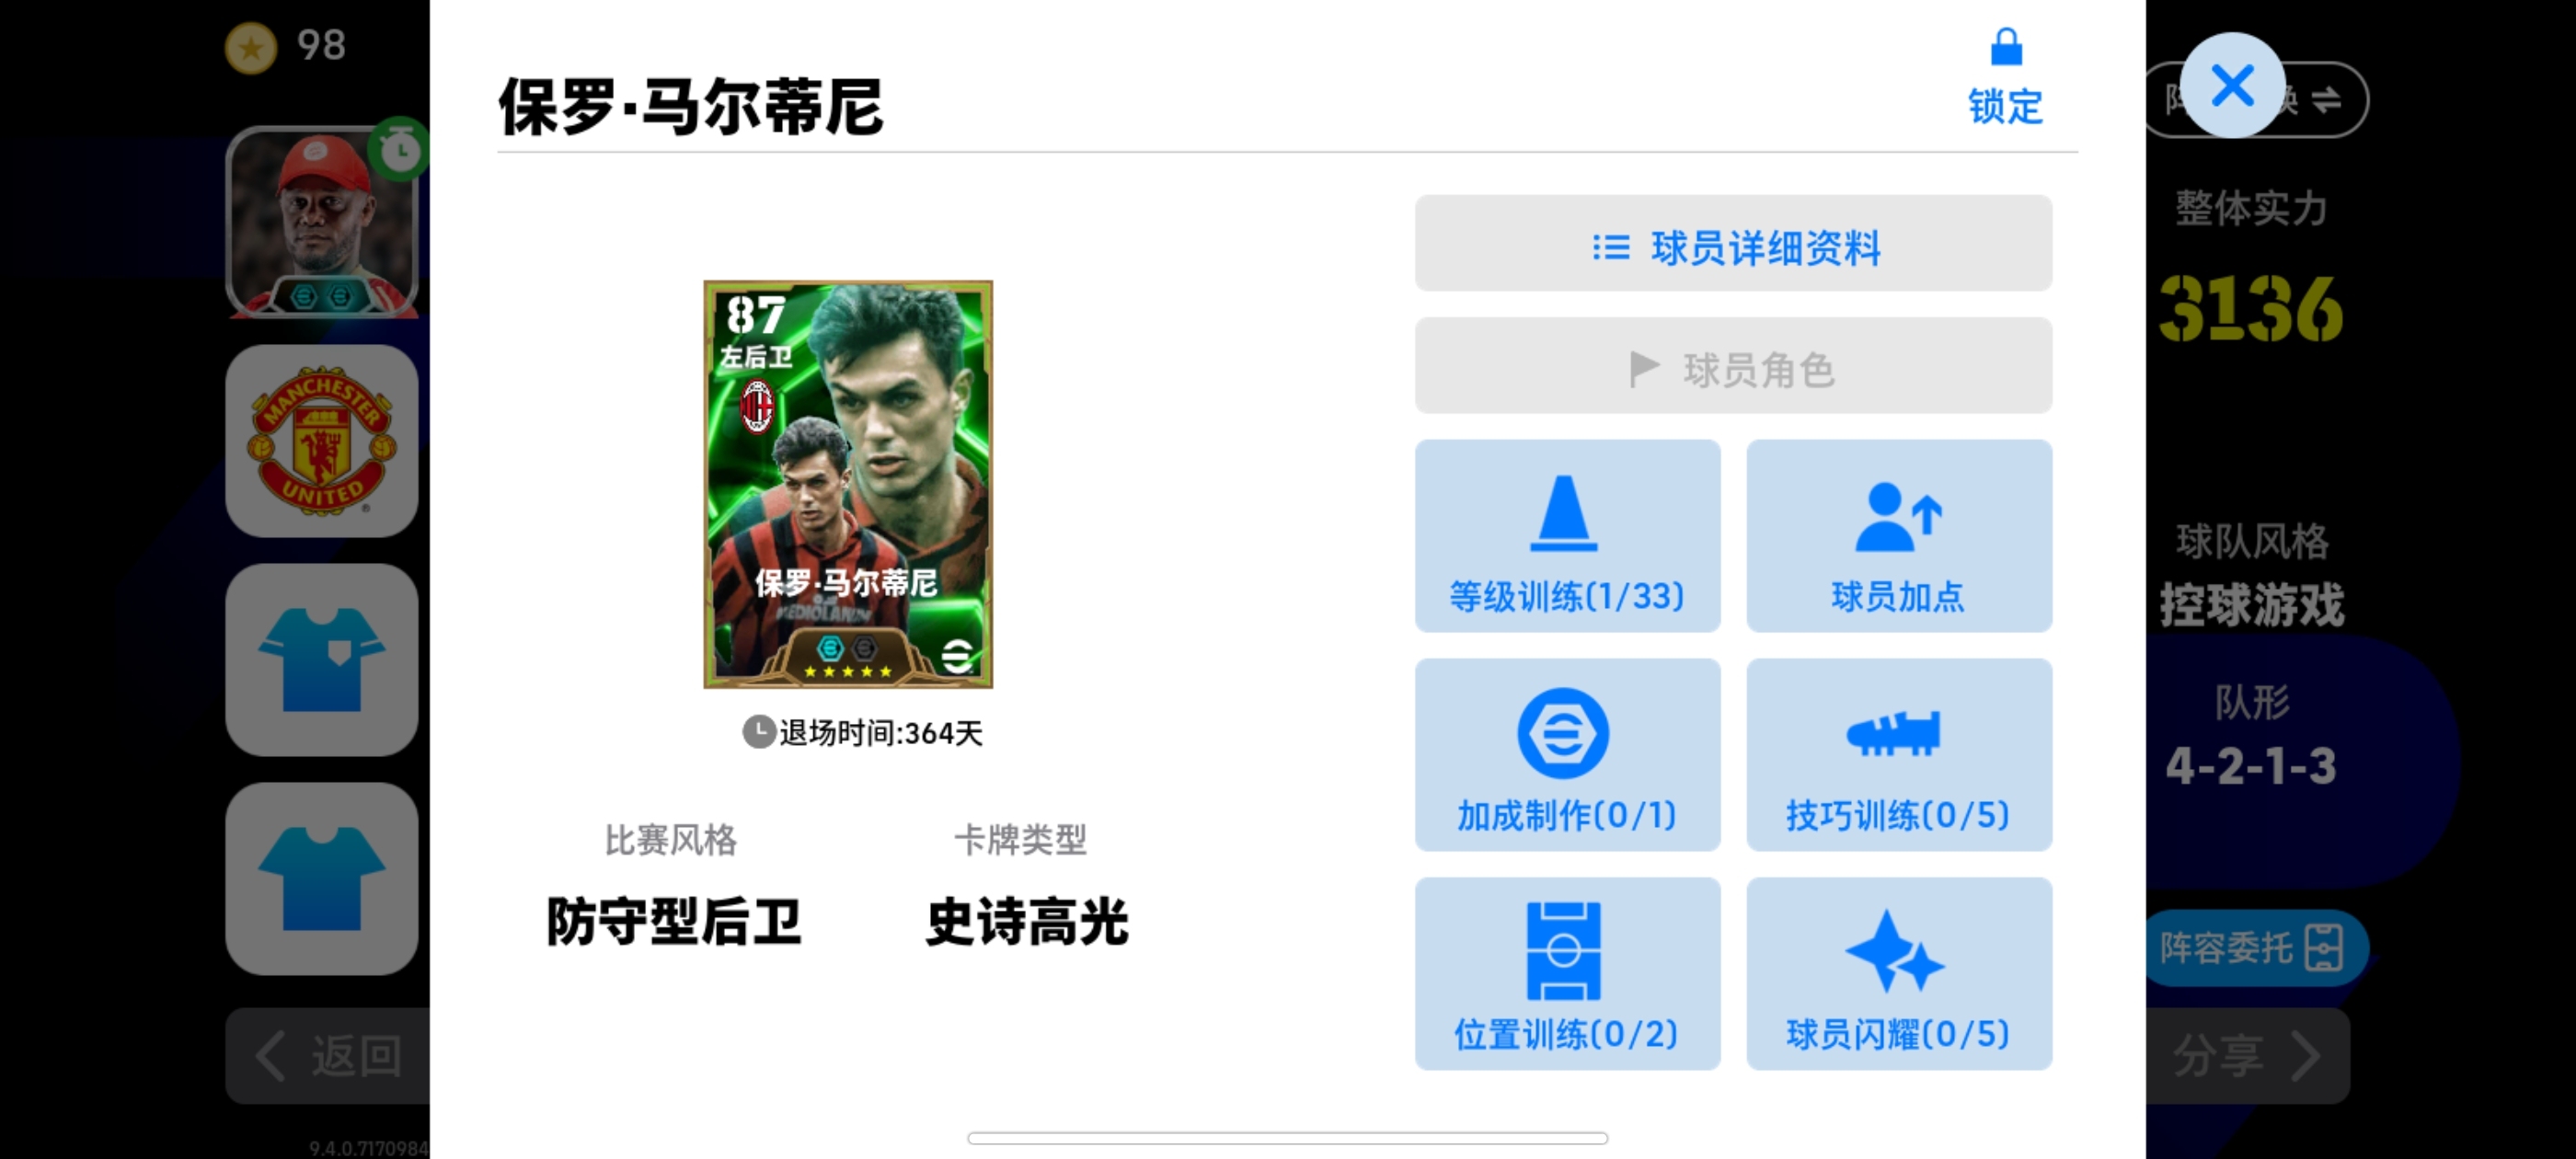This screenshot has height=1159, width=2576.
Task: Open 等级训练 cone level training
Action: pyautogui.click(x=1567, y=536)
